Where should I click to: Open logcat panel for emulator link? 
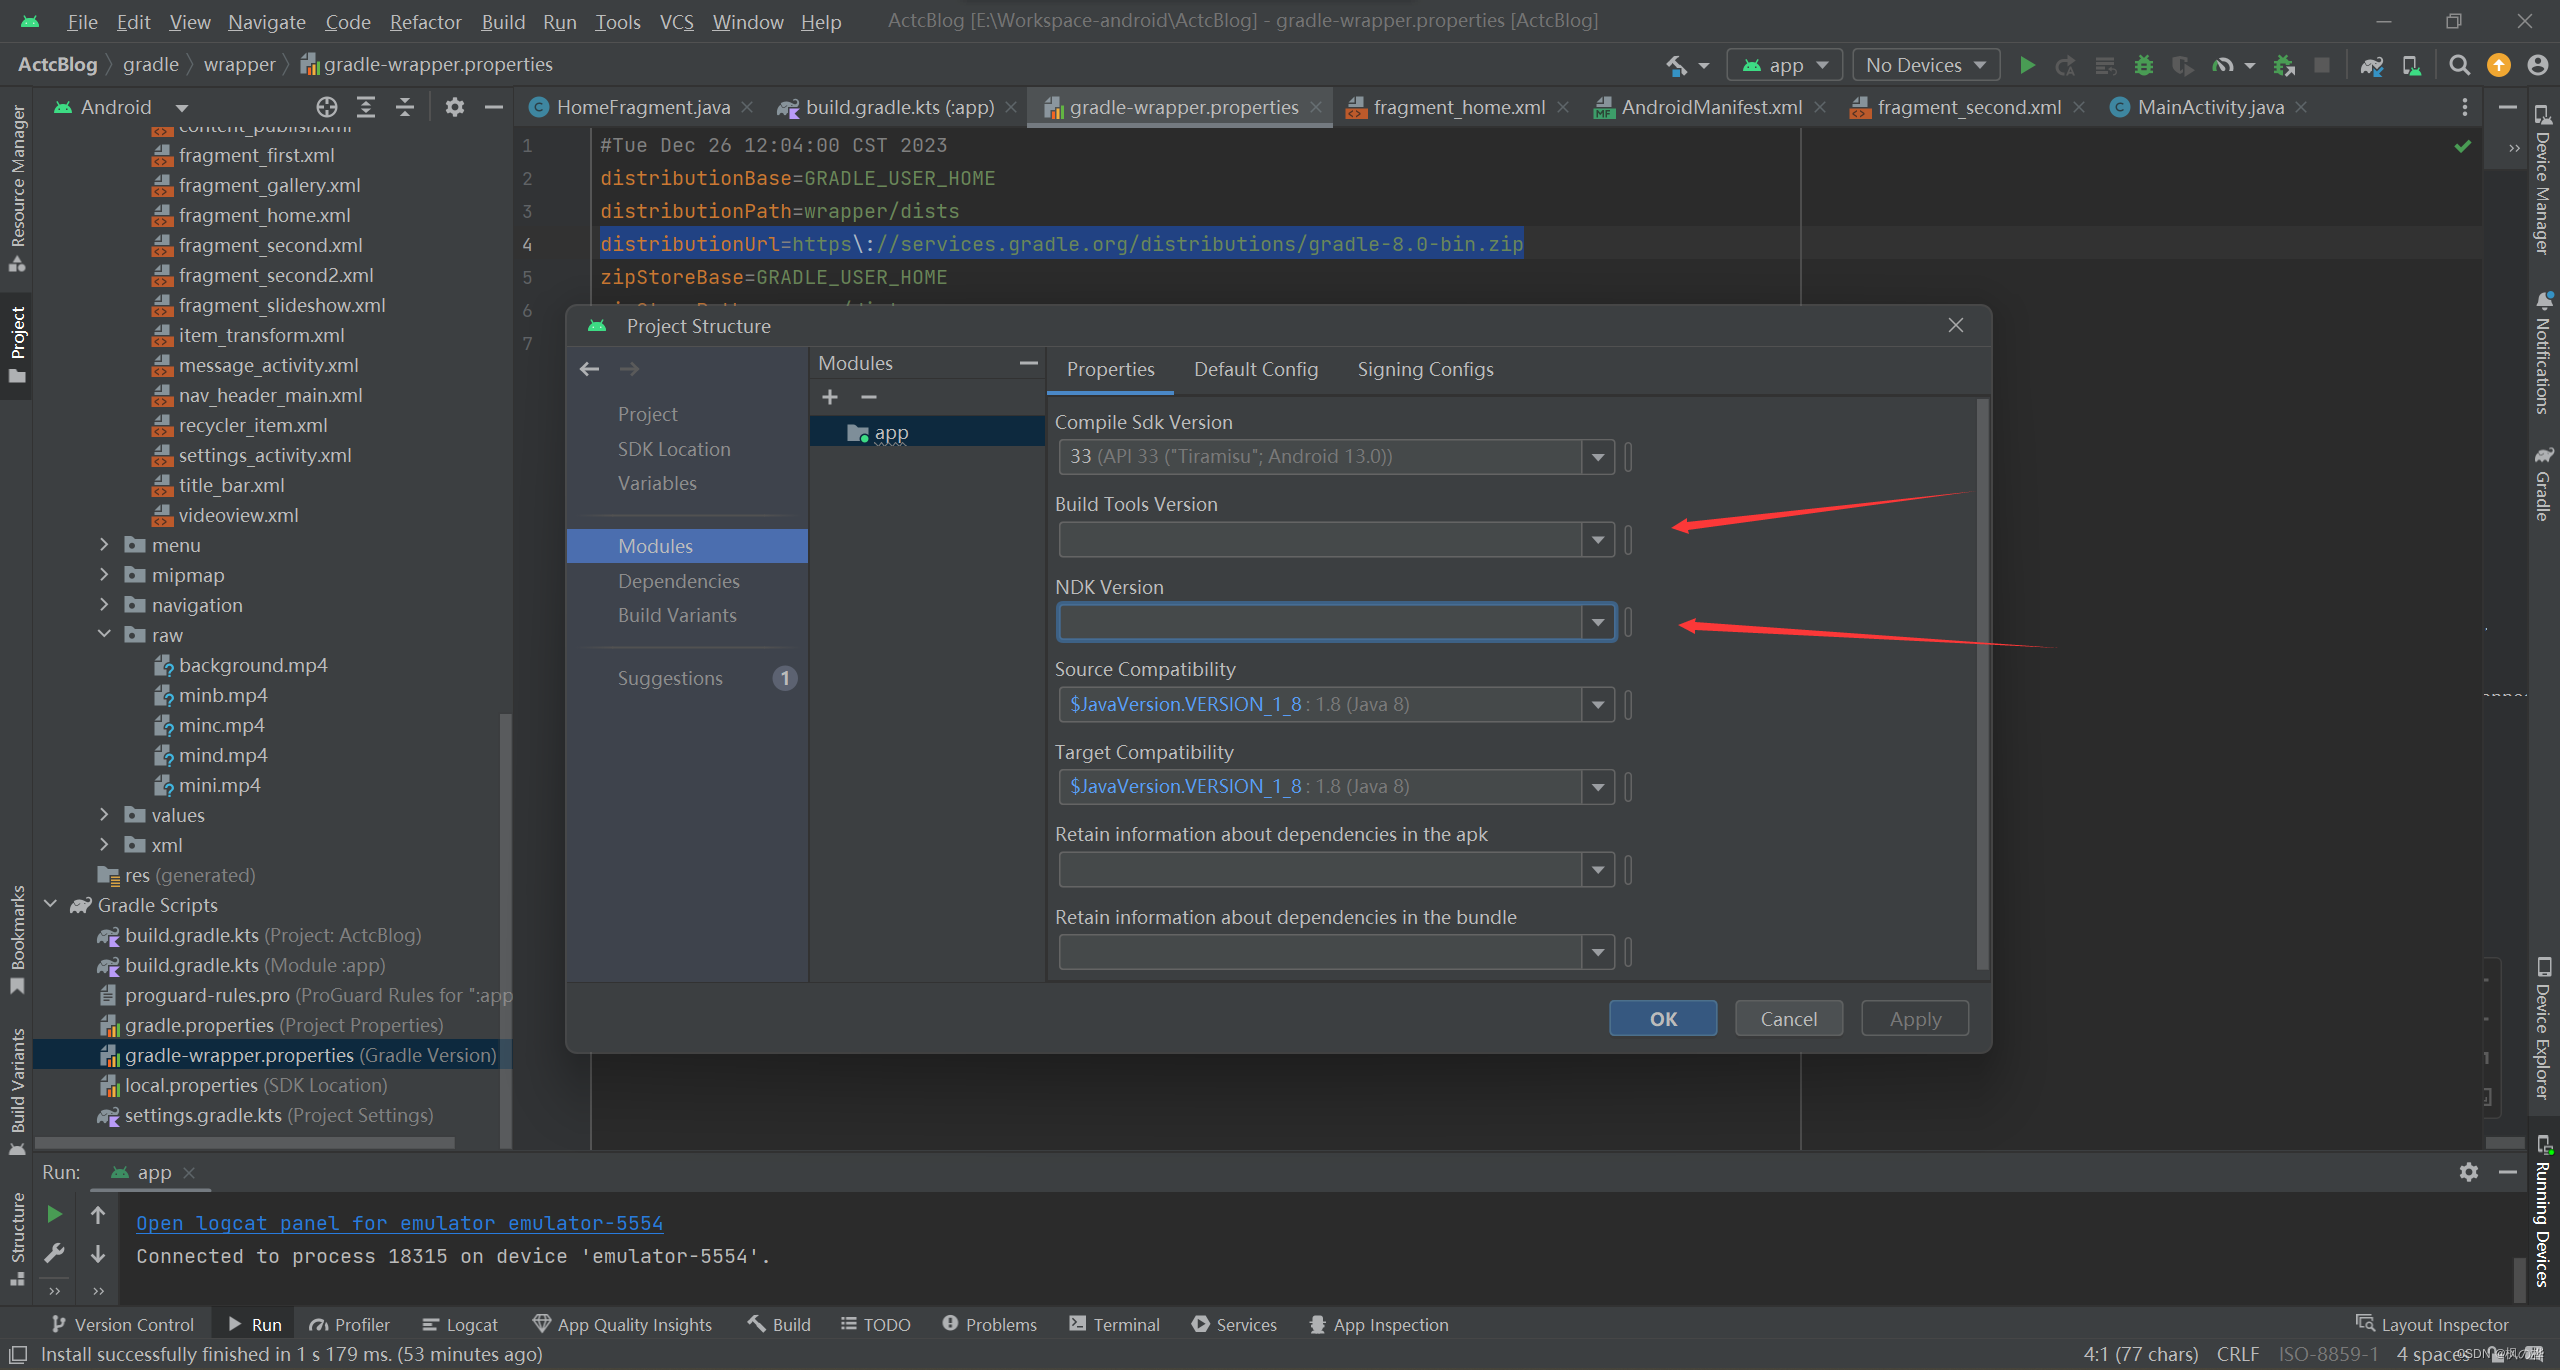399,1223
